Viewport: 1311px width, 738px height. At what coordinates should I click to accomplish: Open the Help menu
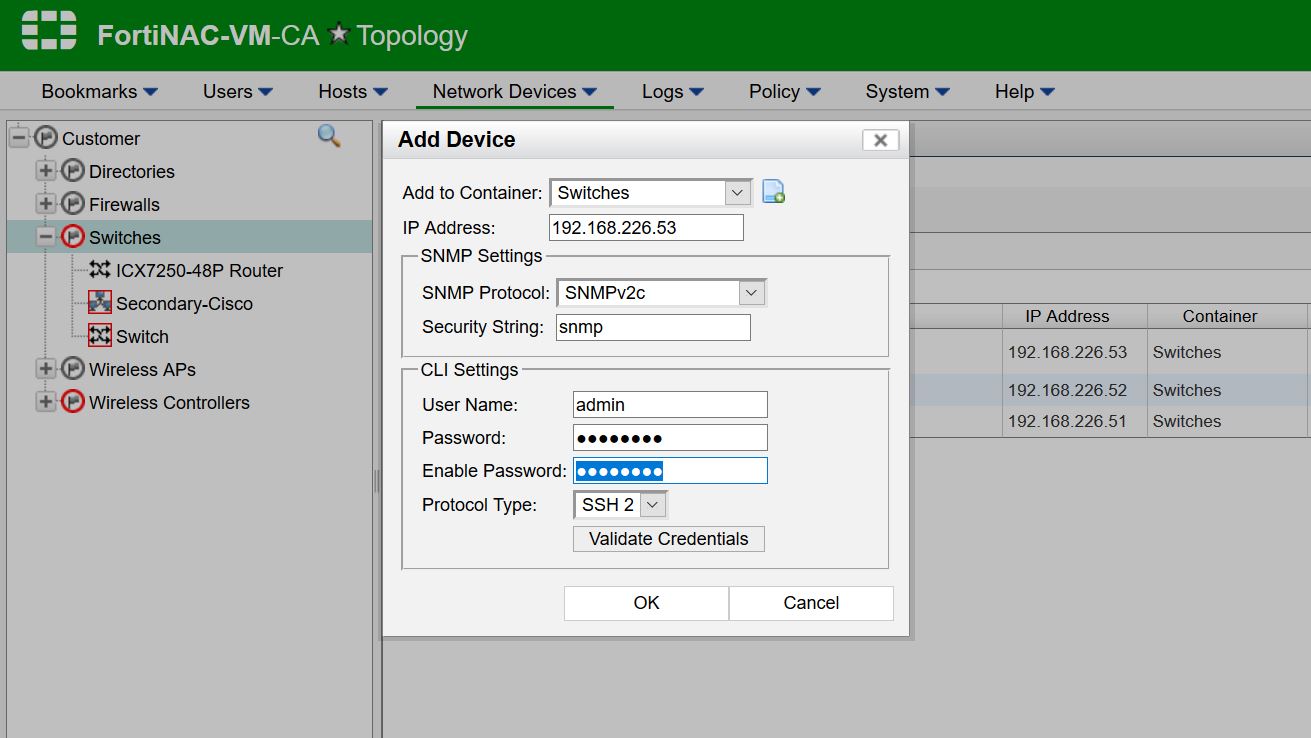[1025, 91]
